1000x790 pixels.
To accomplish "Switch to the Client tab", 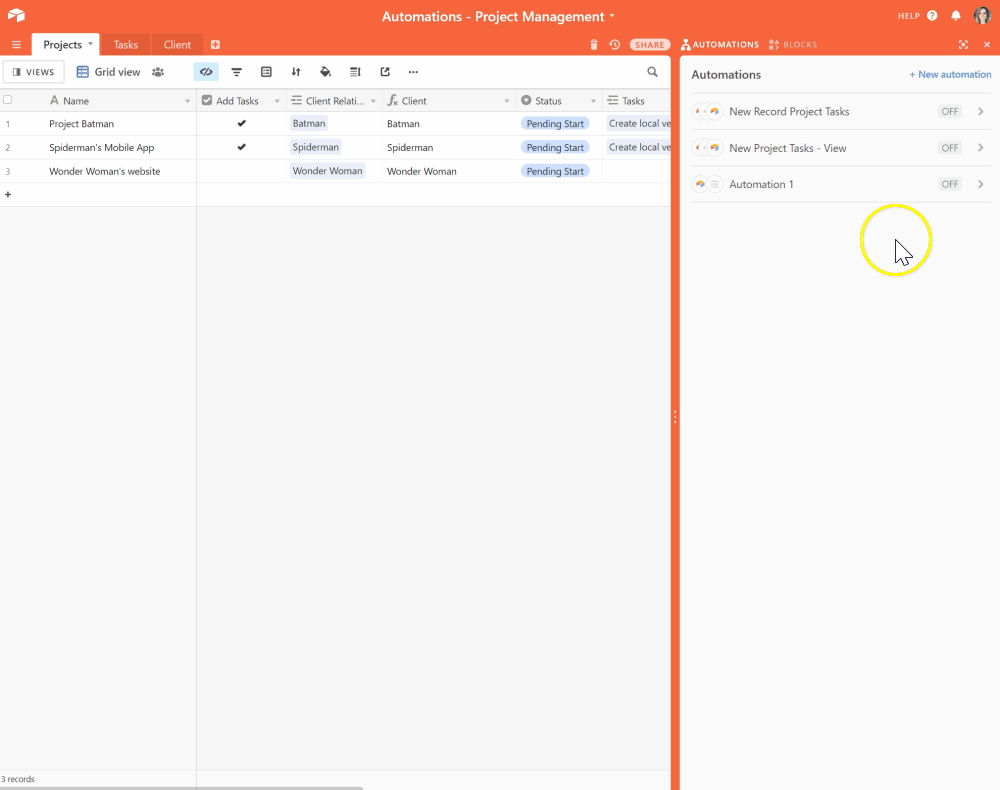I will coord(177,44).
